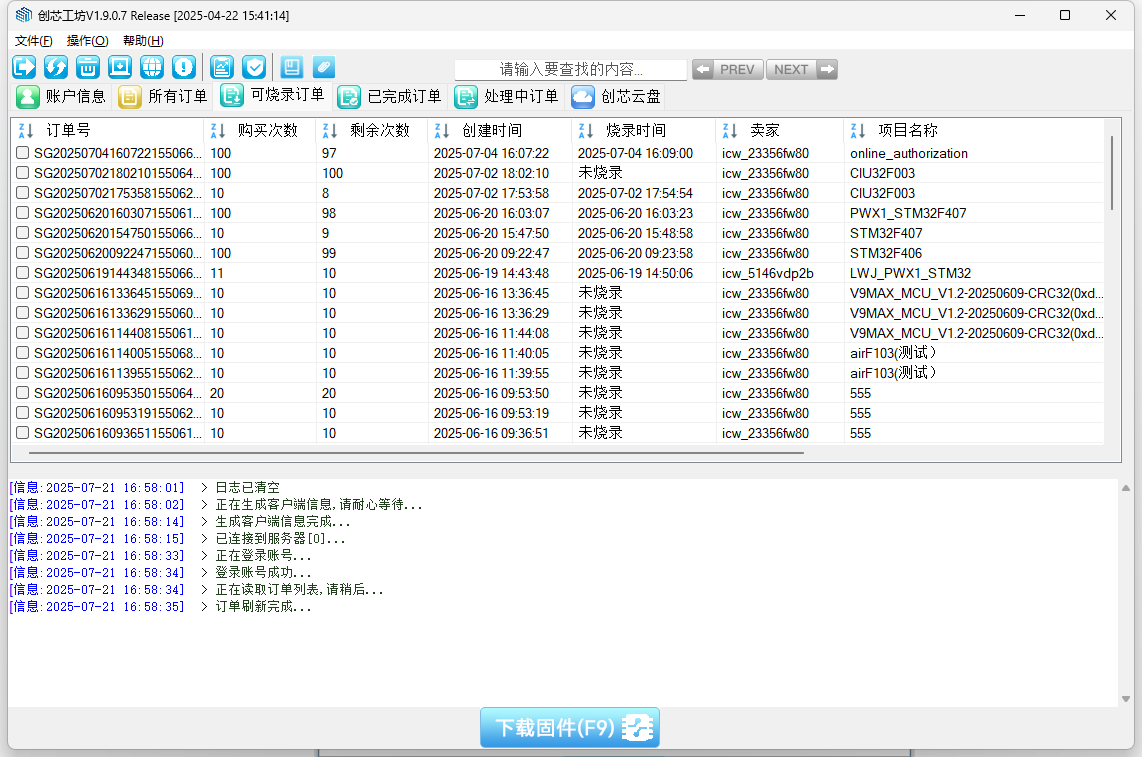Click the exclamation info toolbar icon
The width and height of the screenshot is (1142, 757).
coord(184,67)
